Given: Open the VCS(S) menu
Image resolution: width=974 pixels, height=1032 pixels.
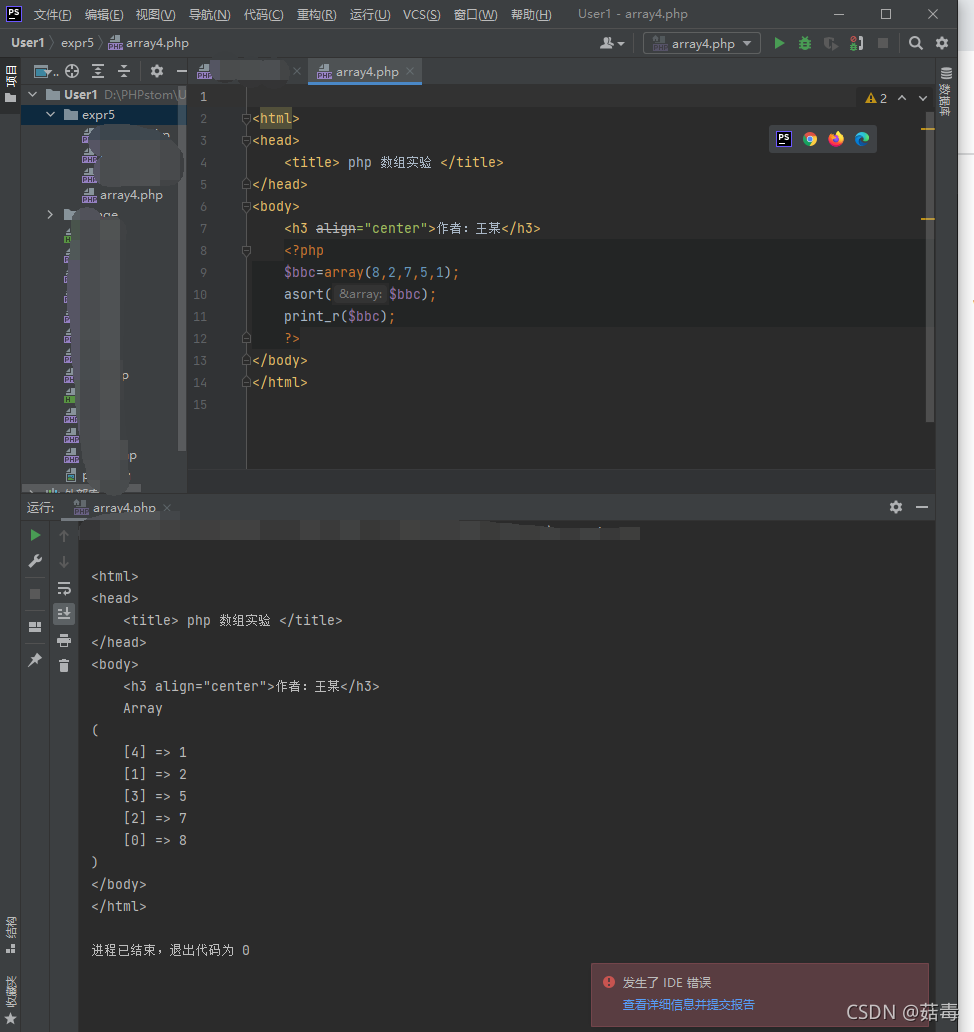Looking at the screenshot, I should click(x=422, y=14).
